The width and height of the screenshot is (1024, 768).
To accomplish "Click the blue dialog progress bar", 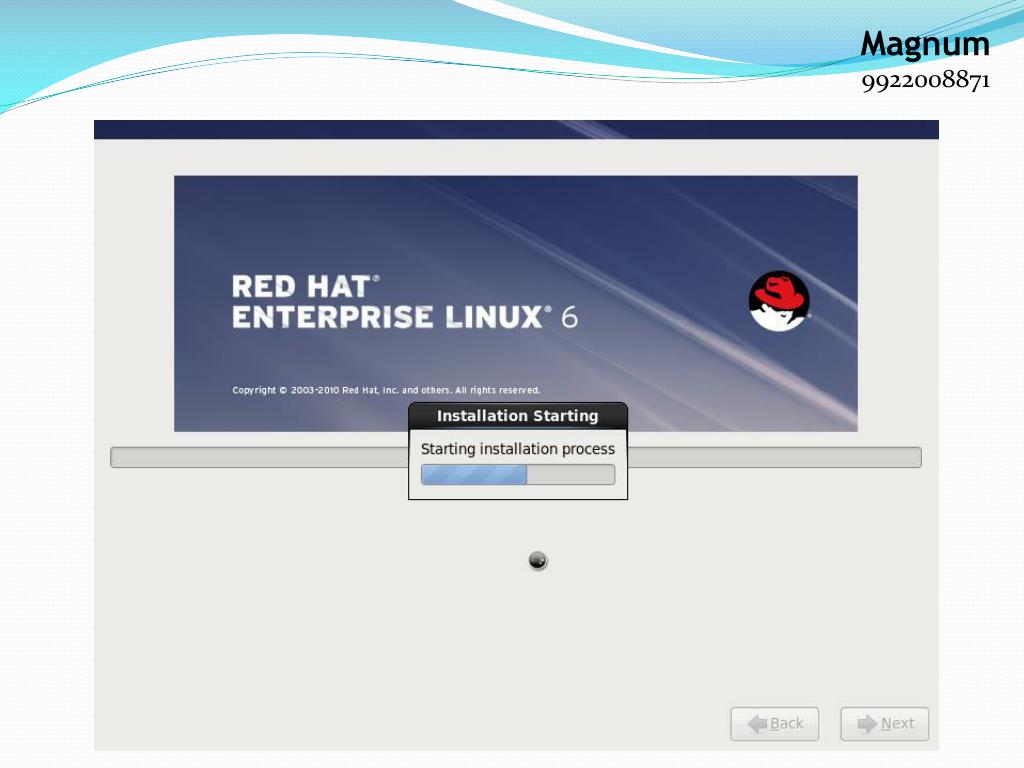I will click(518, 474).
